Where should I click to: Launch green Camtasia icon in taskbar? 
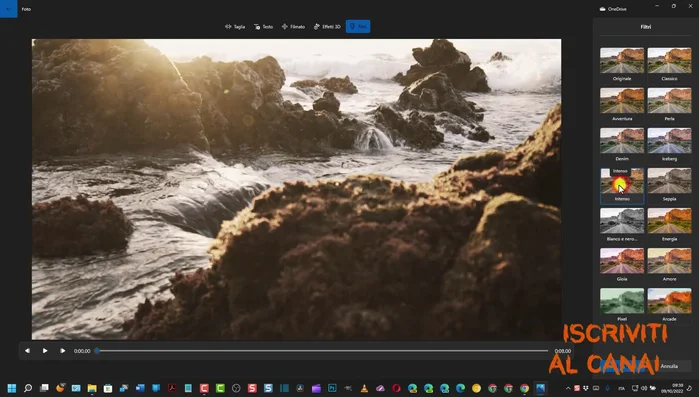tap(220, 389)
